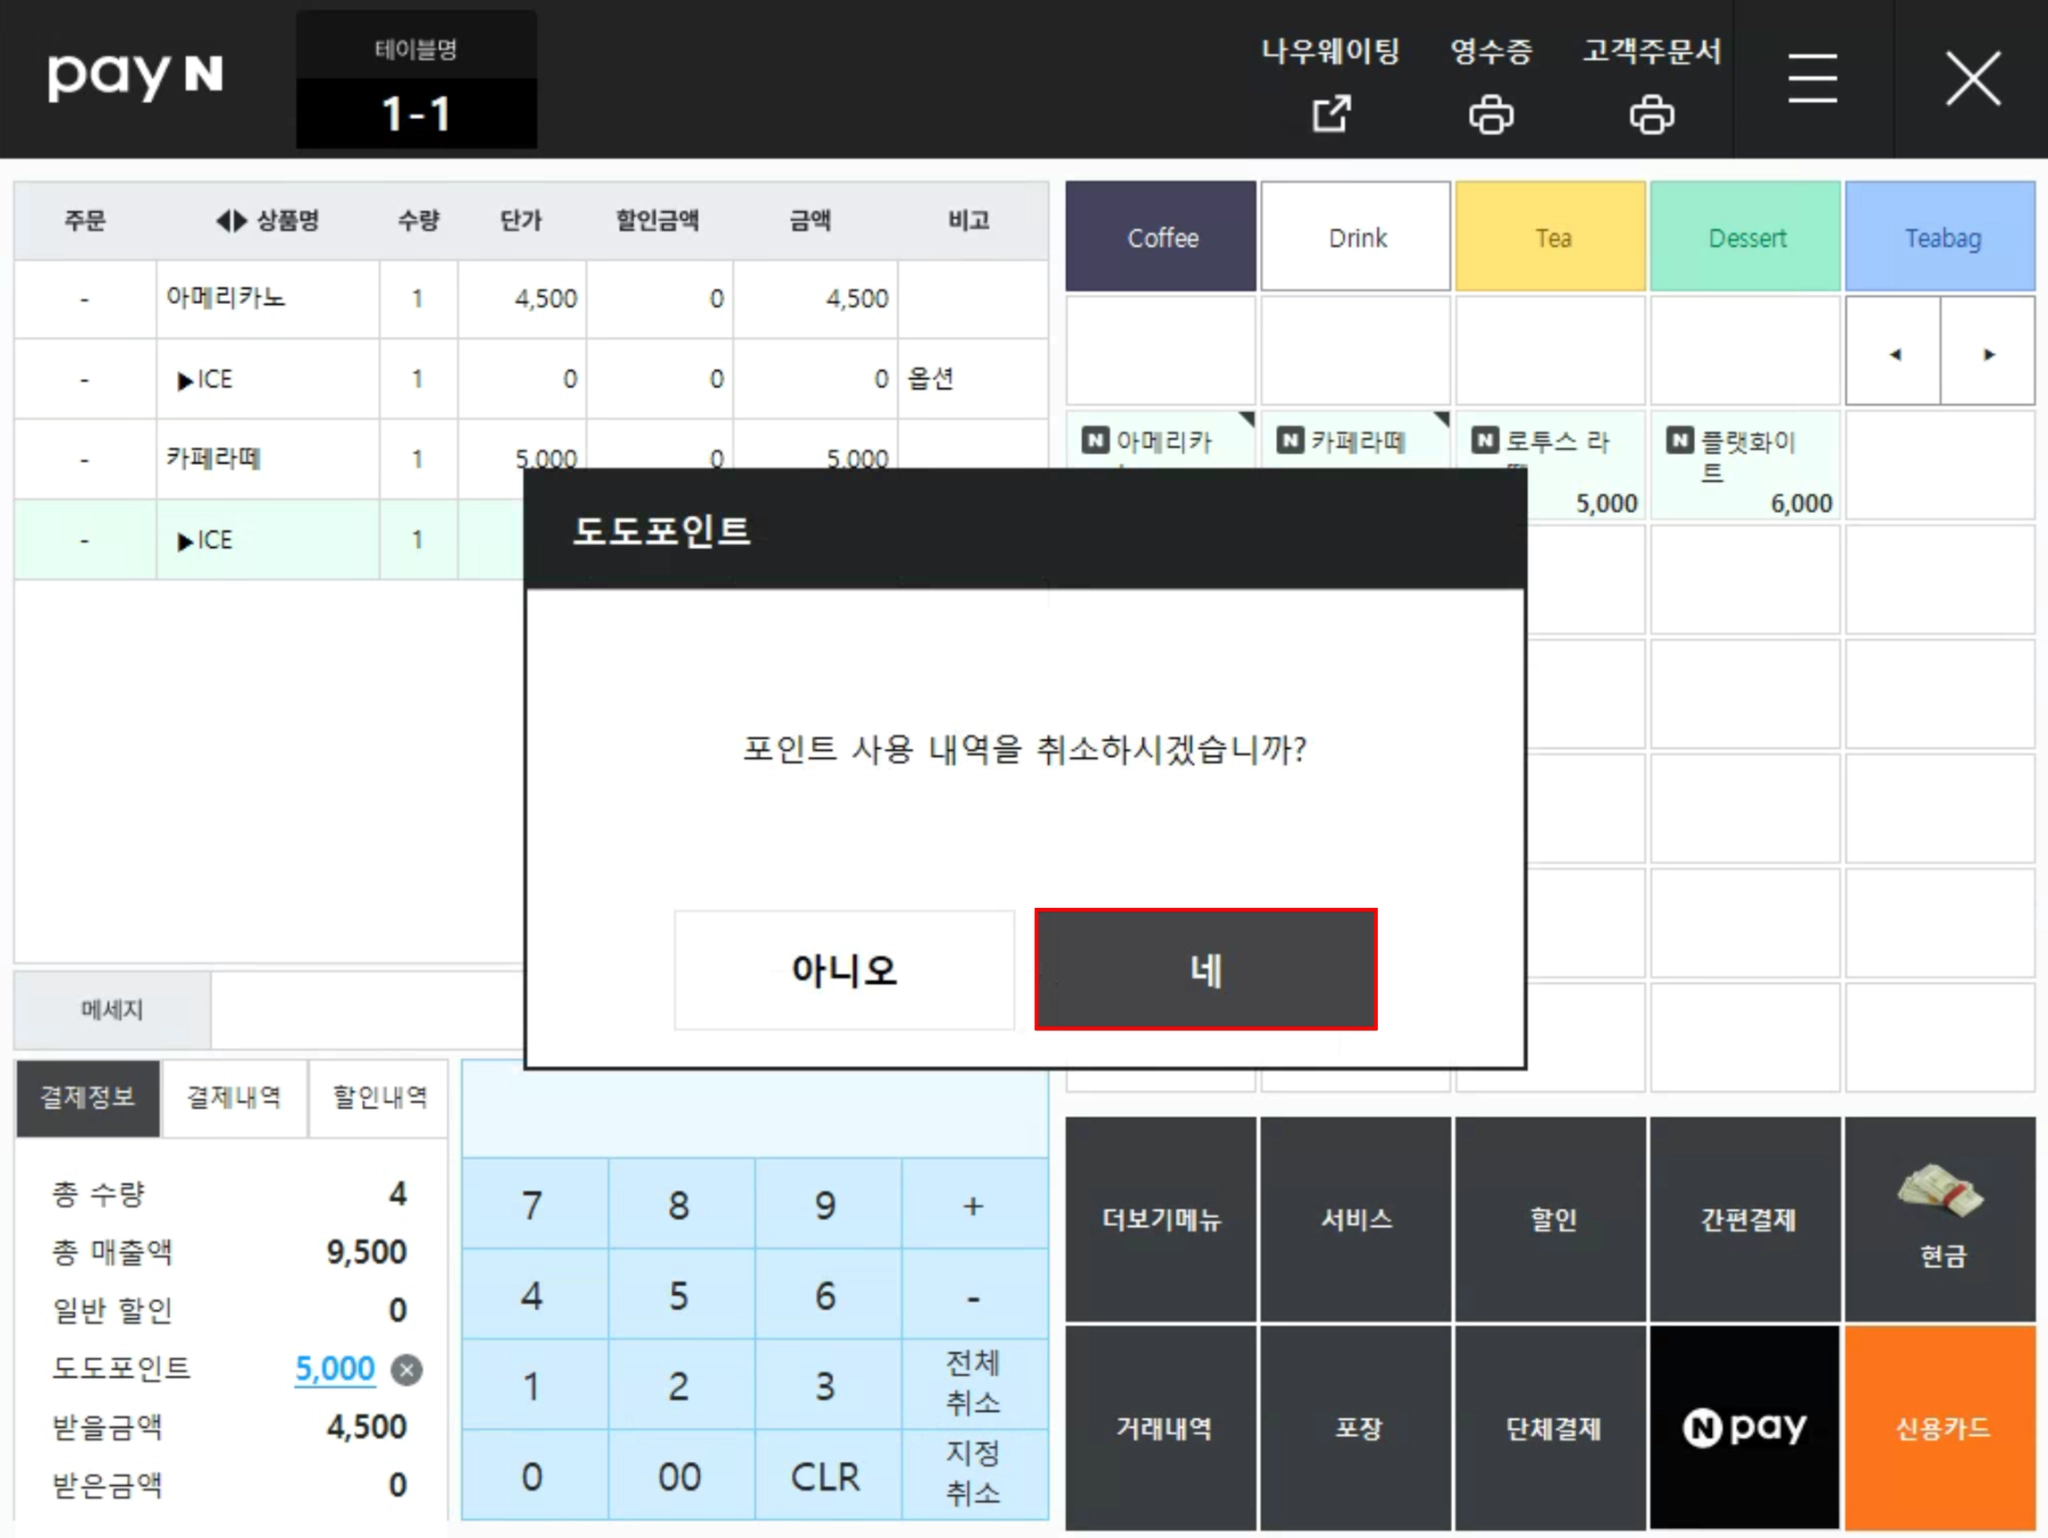Expand the highlighted ICE option row

click(186, 541)
